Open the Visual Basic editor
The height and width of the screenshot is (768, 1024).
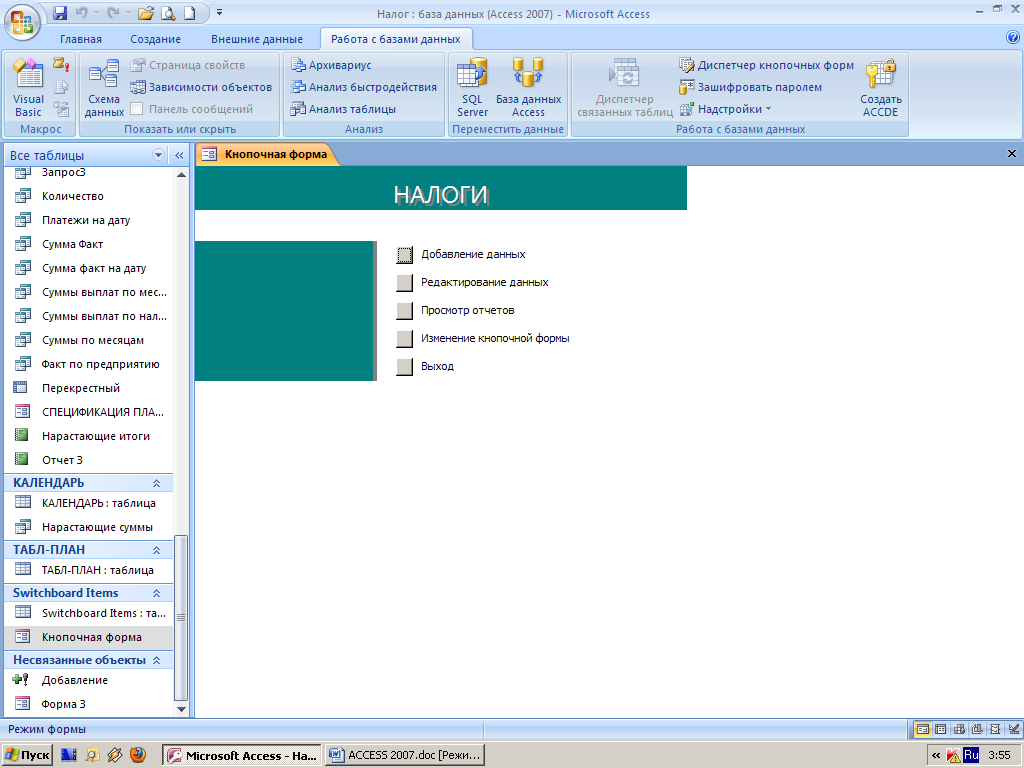tap(28, 88)
